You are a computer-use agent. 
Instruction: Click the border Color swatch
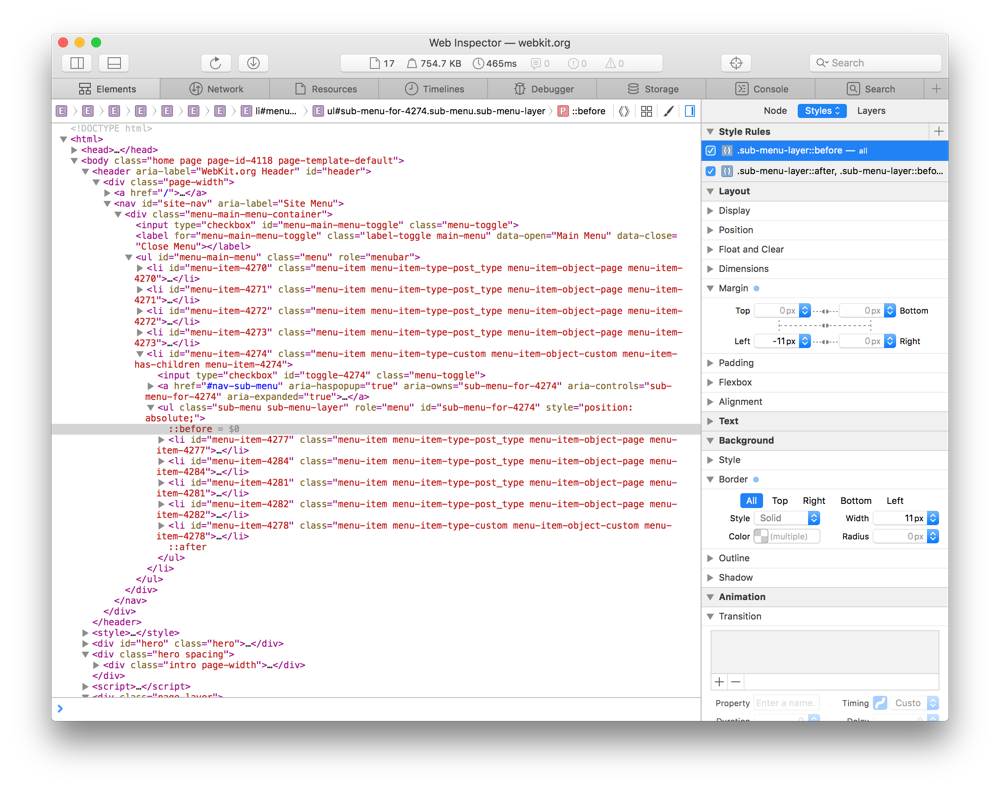point(761,537)
